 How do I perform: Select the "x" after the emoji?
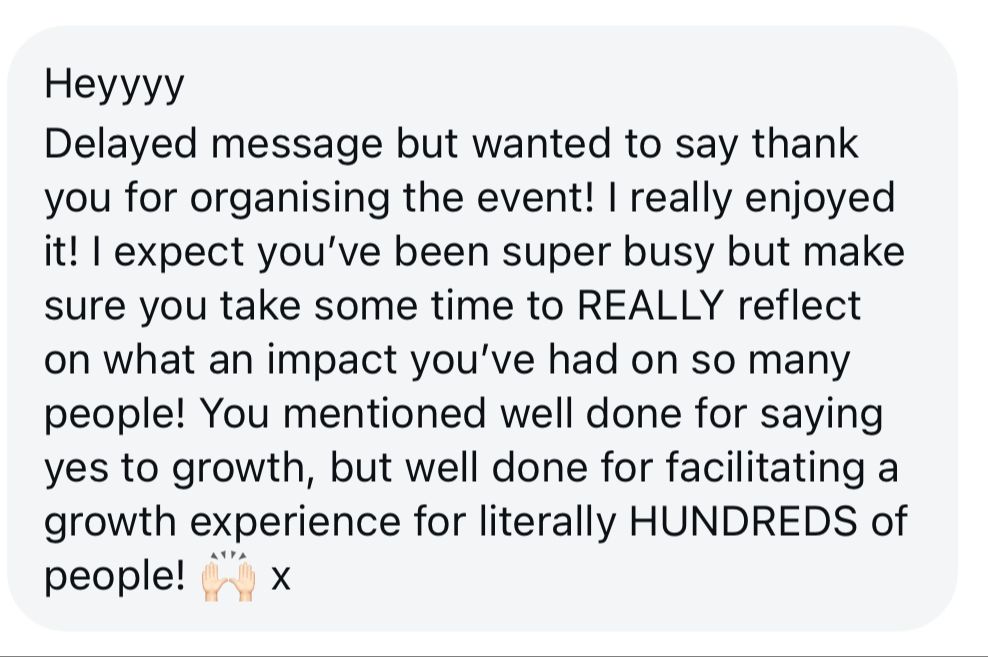pyautogui.click(x=280, y=578)
